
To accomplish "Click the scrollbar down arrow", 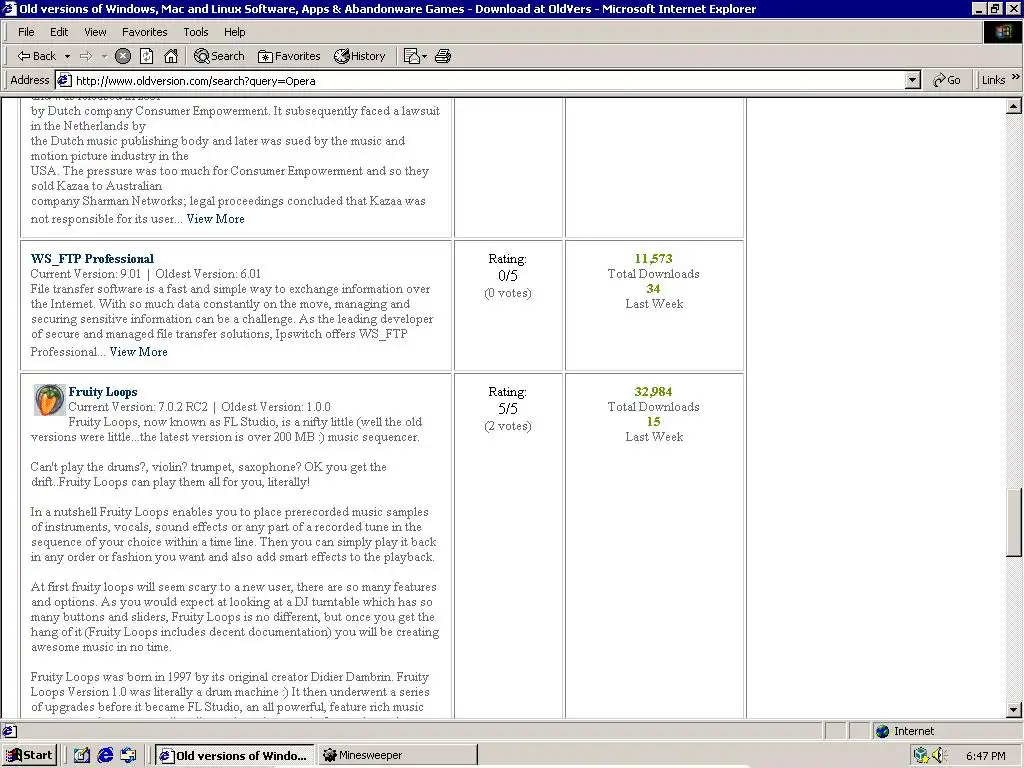I will 1014,709.
